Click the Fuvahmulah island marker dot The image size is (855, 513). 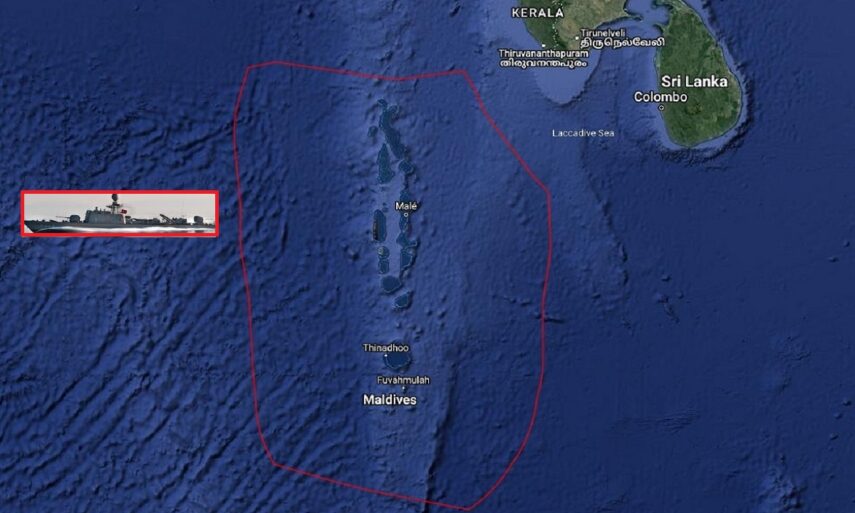coord(404,388)
